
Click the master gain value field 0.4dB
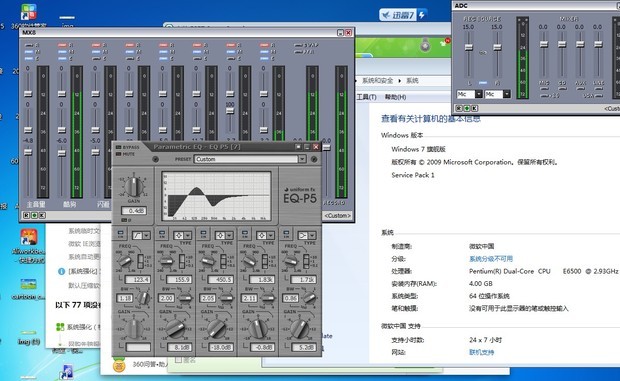pyautogui.click(x=134, y=211)
